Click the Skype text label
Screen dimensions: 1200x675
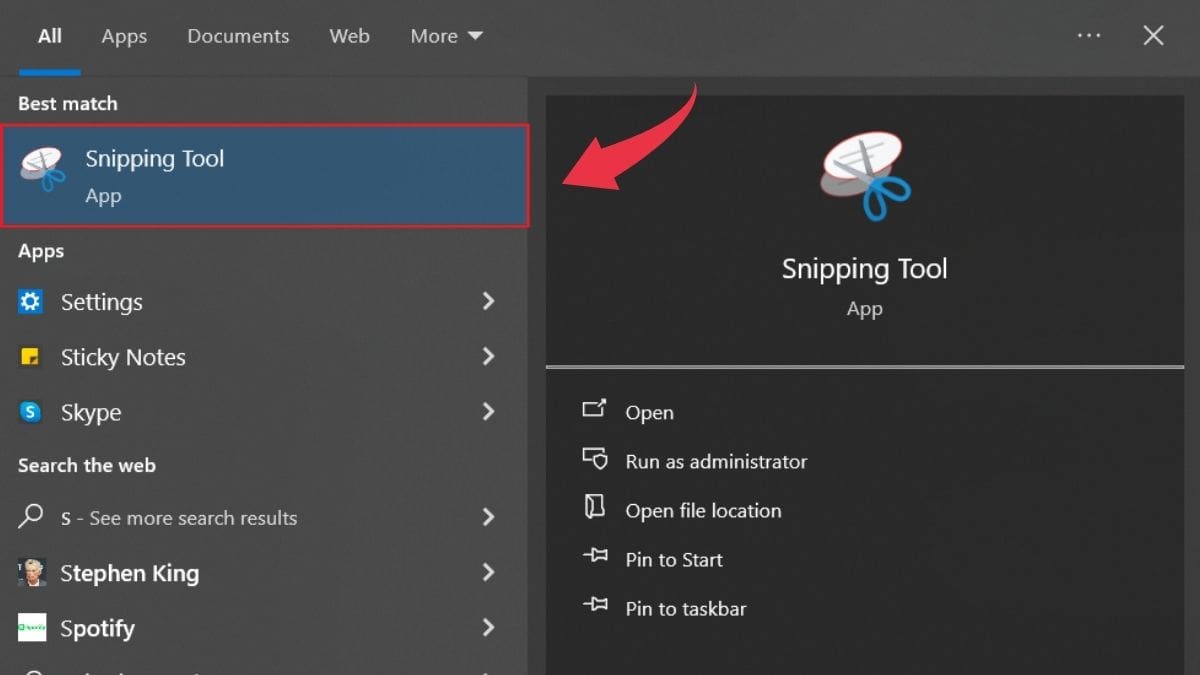(x=91, y=413)
